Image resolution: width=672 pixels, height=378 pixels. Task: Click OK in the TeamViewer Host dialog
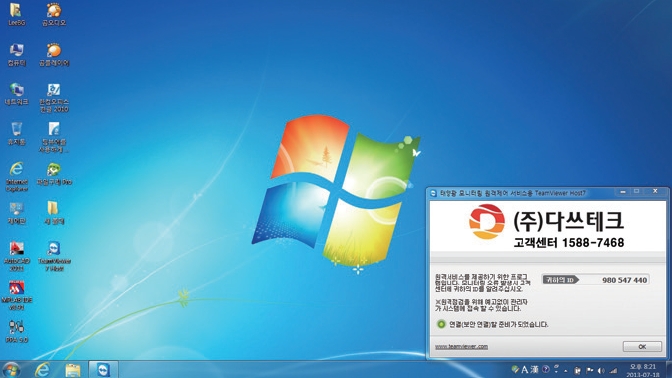(x=642, y=347)
